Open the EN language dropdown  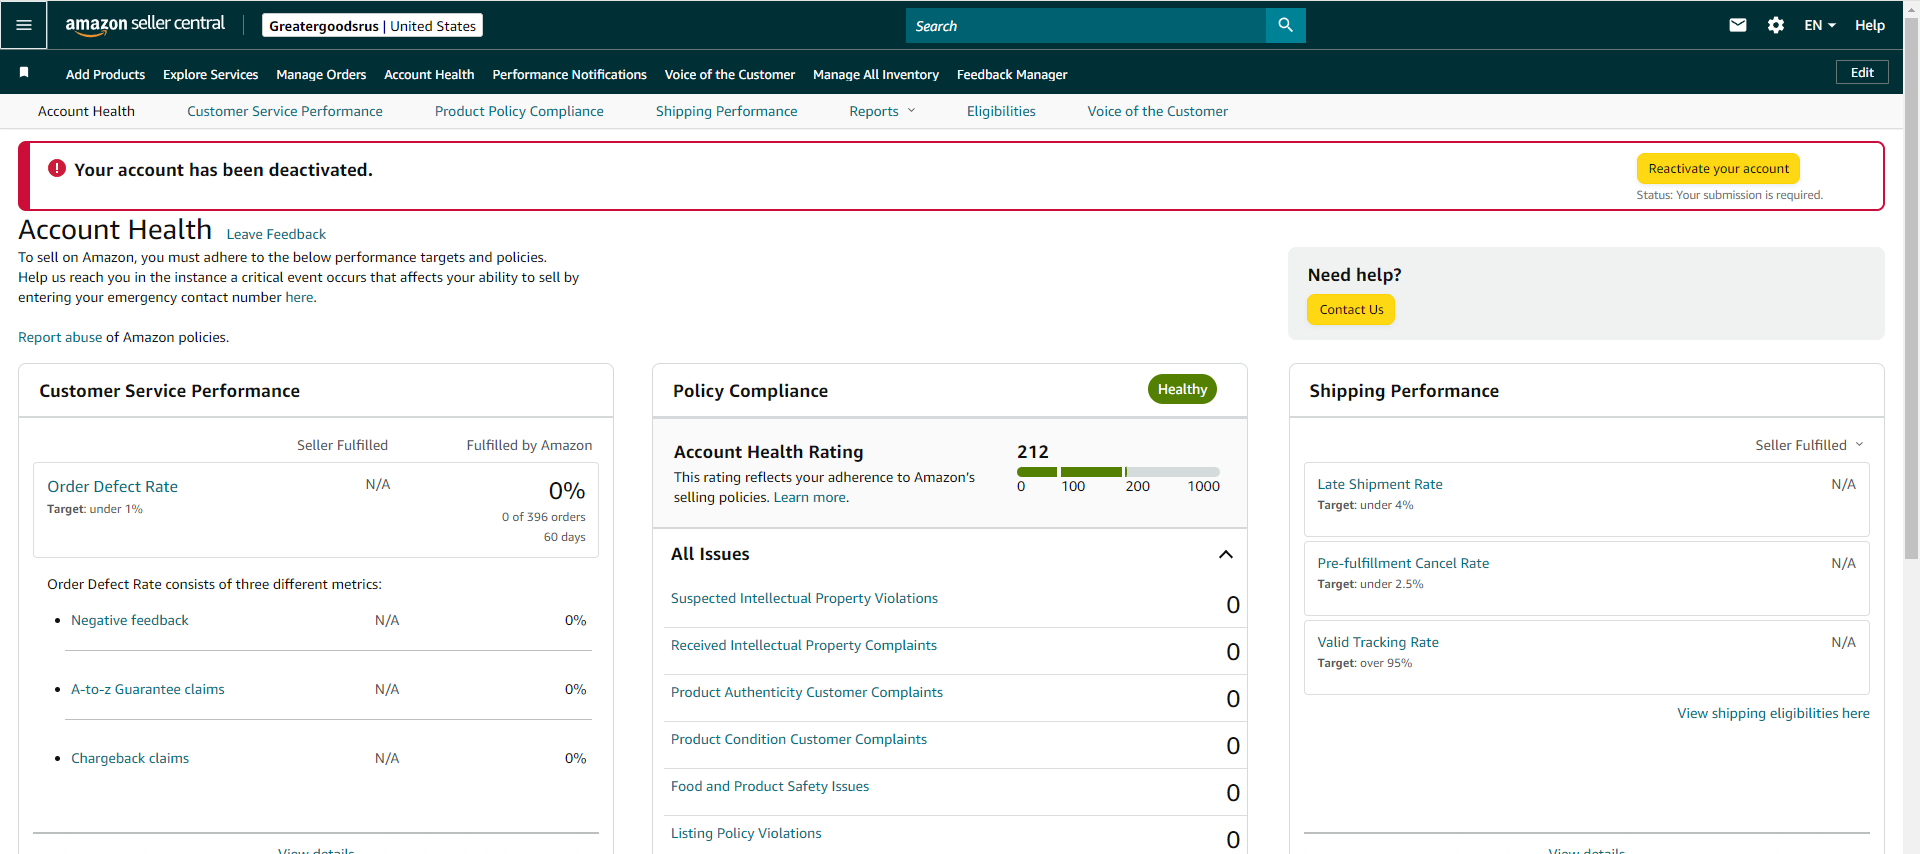coord(1820,25)
